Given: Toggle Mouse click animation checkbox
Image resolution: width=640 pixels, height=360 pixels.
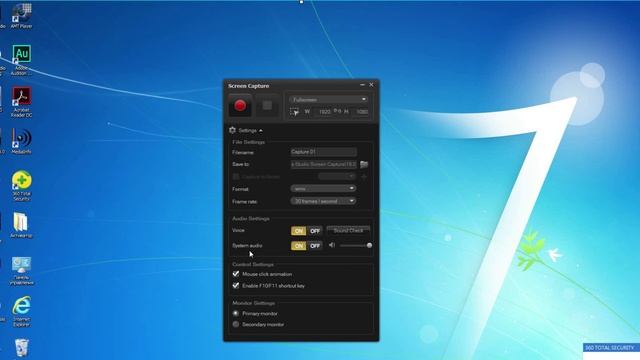Looking at the screenshot, I should click(236, 274).
